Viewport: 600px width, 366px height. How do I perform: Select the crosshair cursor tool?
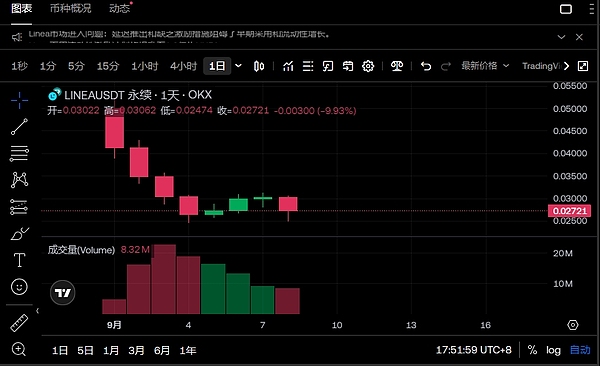pyautogui.click(x=19, y=100)
